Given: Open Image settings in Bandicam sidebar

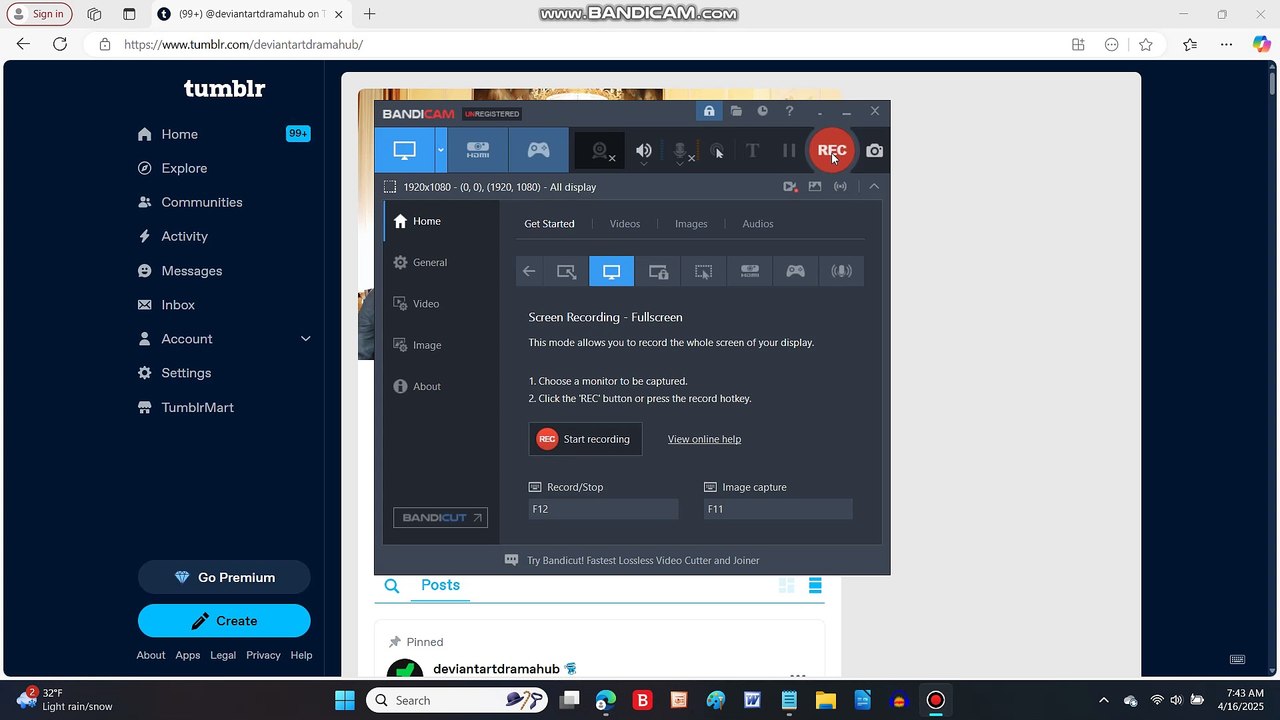Looking at the screenshot, I should point(441,345).
